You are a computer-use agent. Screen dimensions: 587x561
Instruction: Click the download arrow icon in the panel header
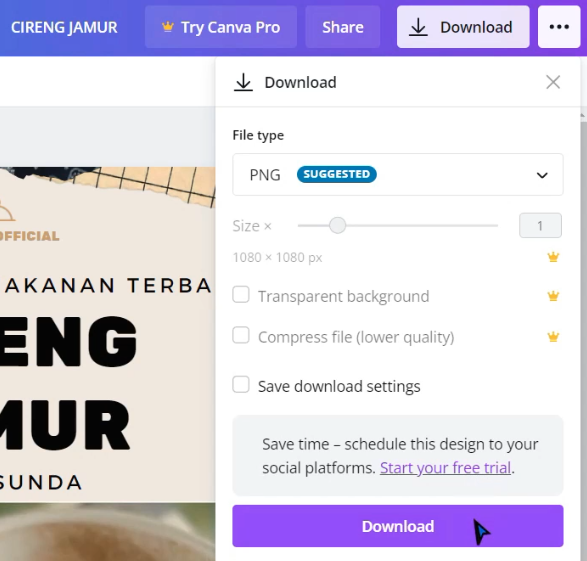pyautogui.click(x=243, y=82)
